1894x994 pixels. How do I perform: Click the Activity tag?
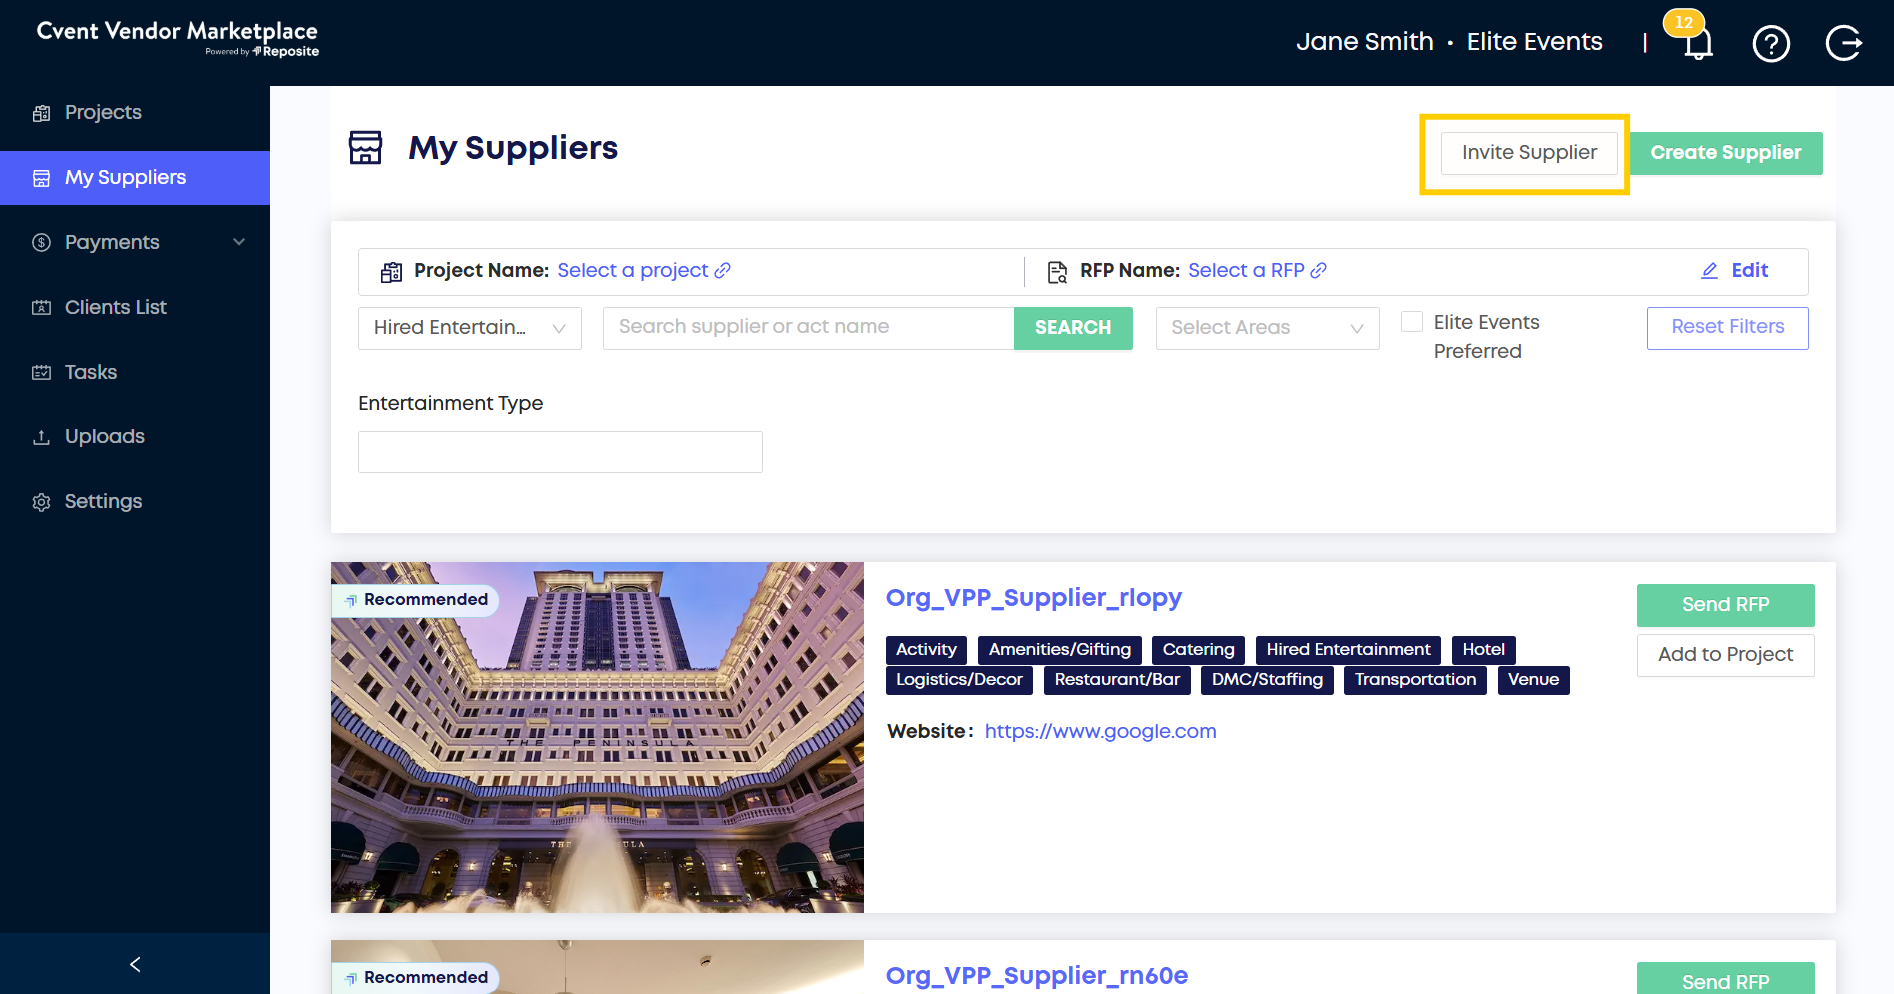click(926, 650)
